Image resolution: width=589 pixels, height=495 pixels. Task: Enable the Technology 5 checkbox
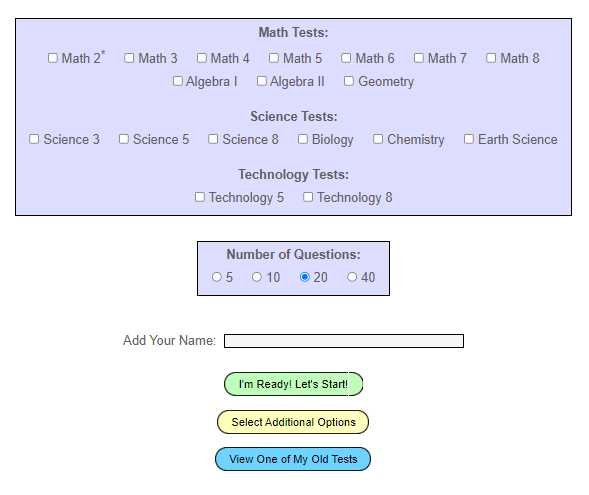click(200, 197)
